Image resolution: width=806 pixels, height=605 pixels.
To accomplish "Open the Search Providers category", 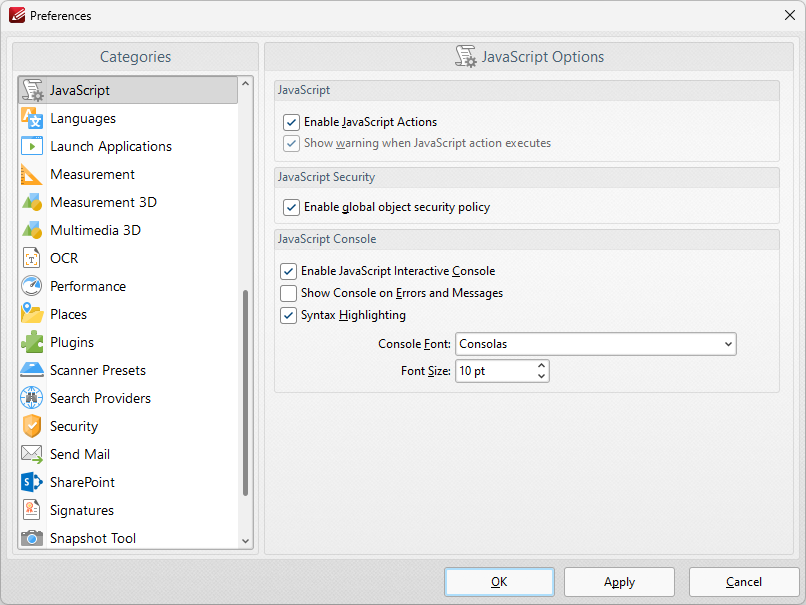I will coord(128,398).
